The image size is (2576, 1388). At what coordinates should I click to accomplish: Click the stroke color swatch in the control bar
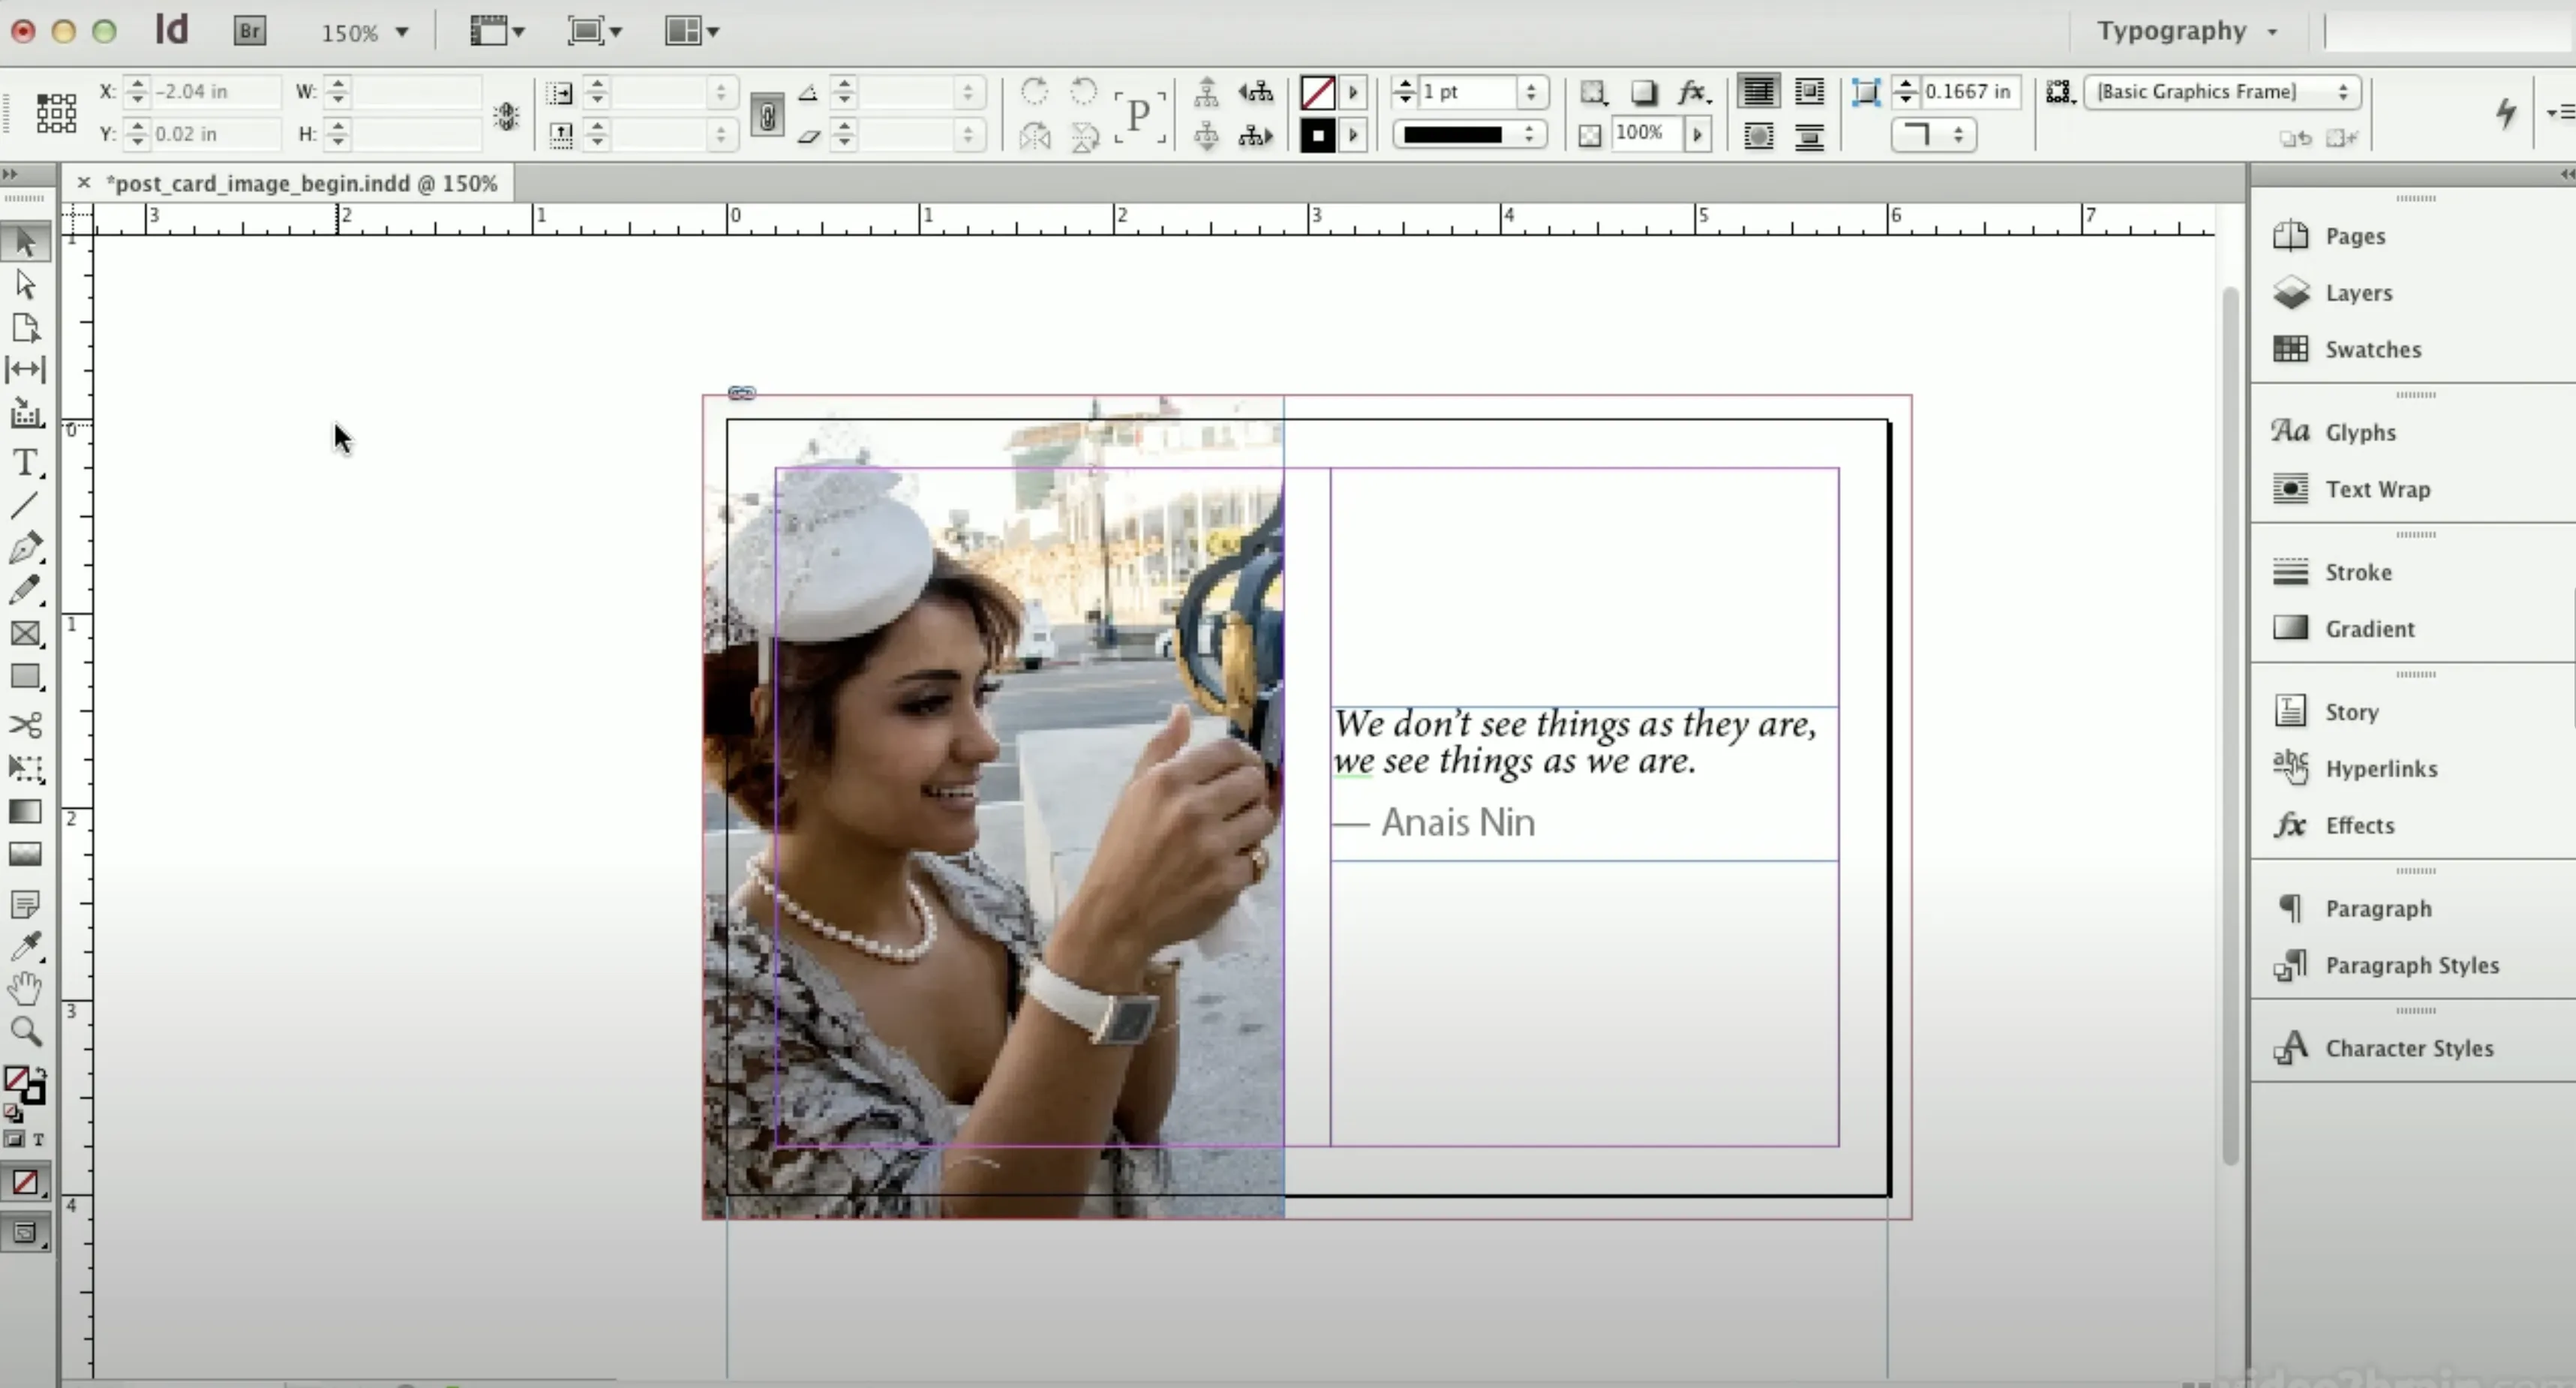coord(1317,135)
